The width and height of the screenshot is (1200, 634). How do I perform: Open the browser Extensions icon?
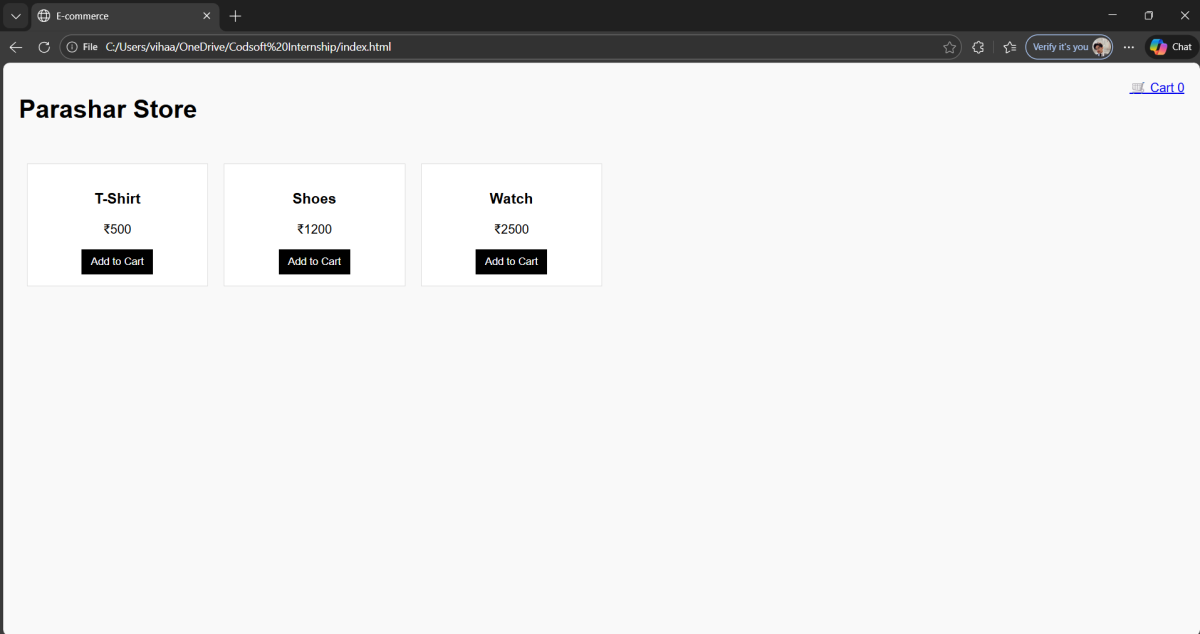point(978,47)
